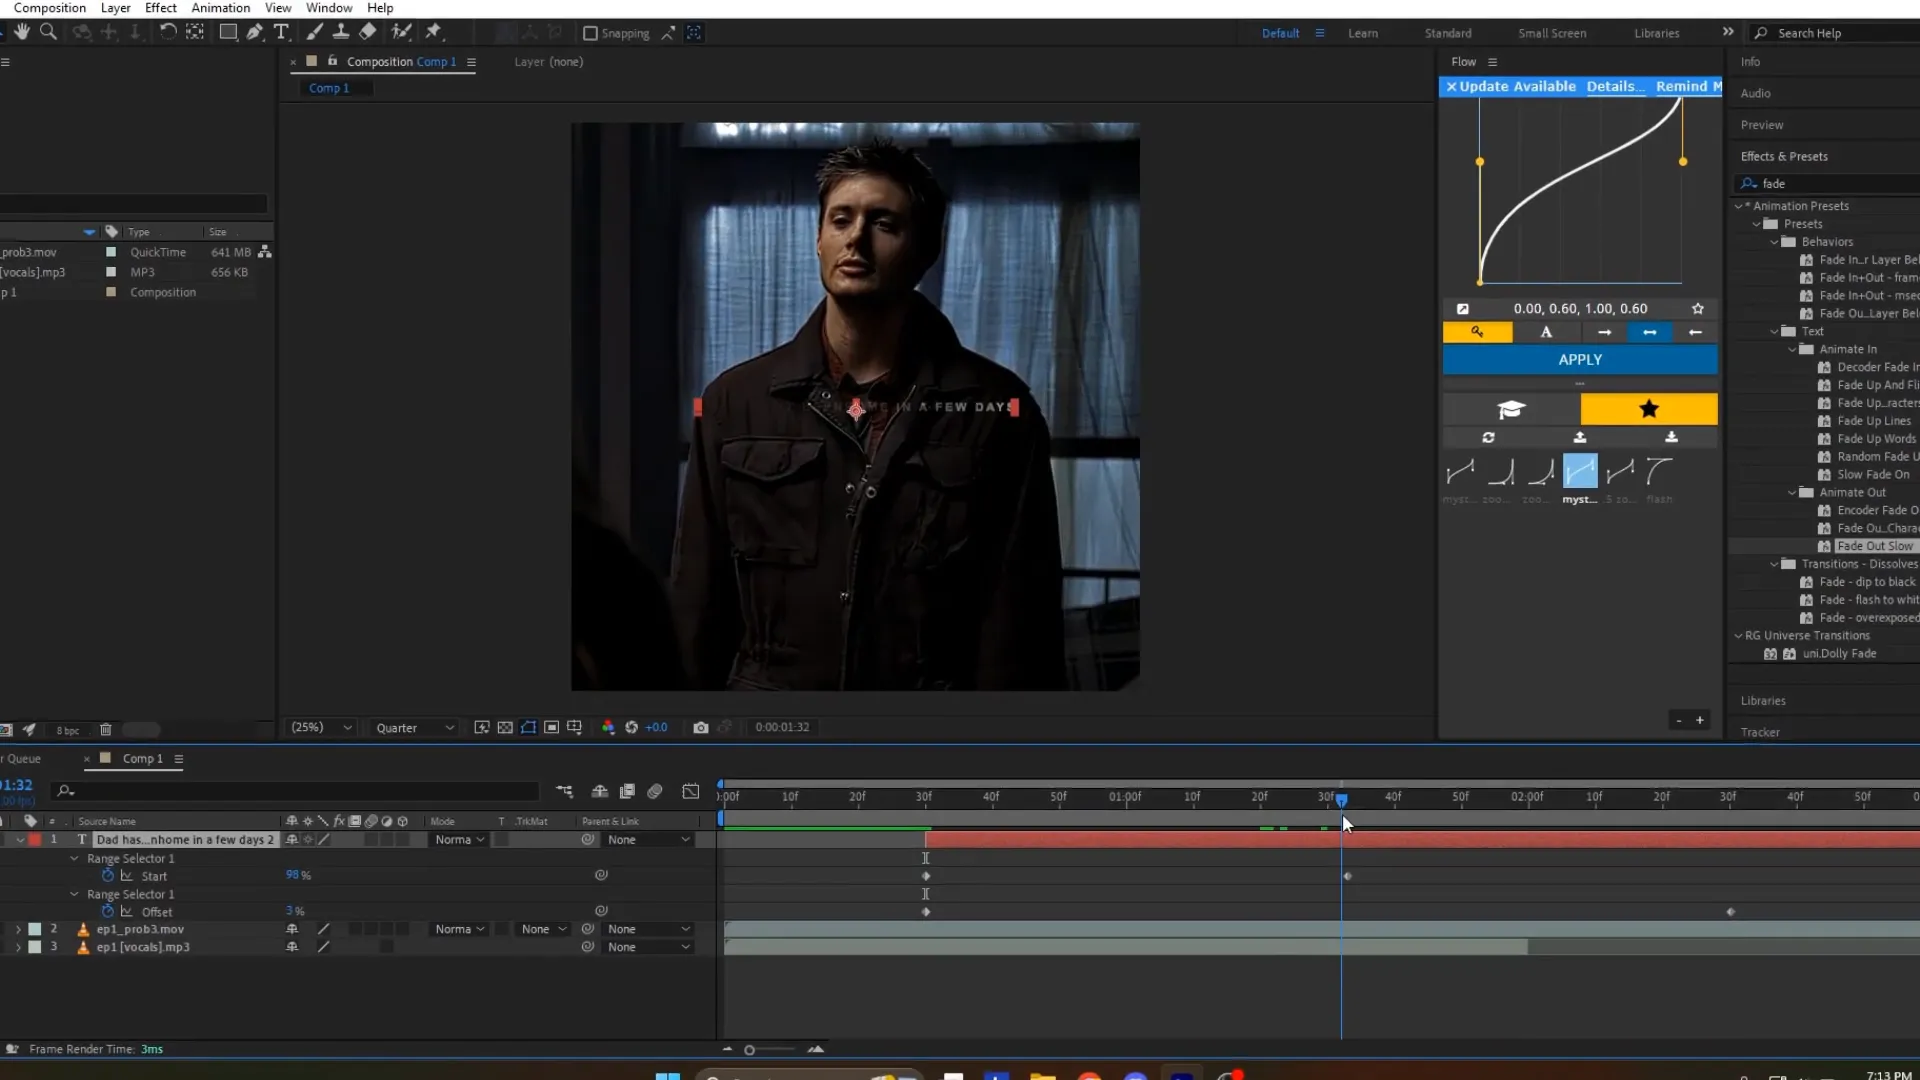Toggle graph icon next to Start property
This screenshot has height=1080, width=1920.
(x=127, y=876)
